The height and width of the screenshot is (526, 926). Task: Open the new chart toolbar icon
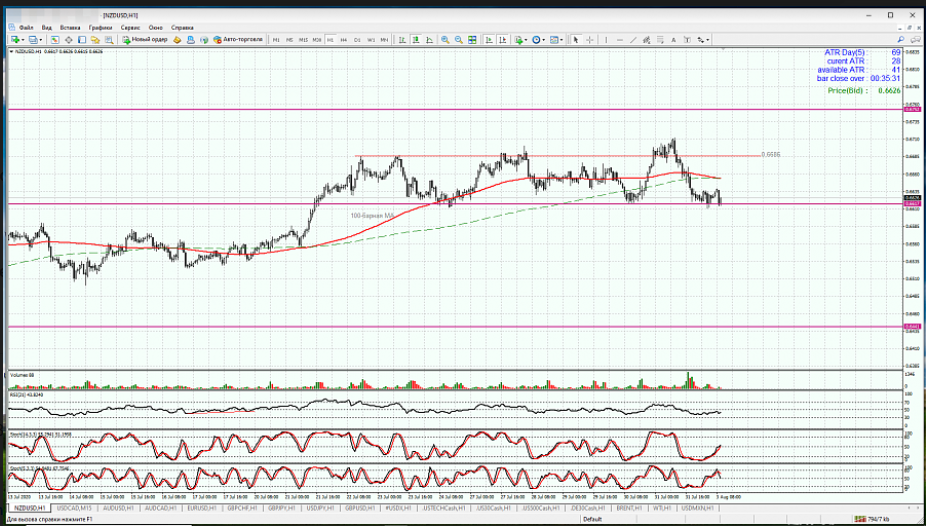[x=15, y=40]
